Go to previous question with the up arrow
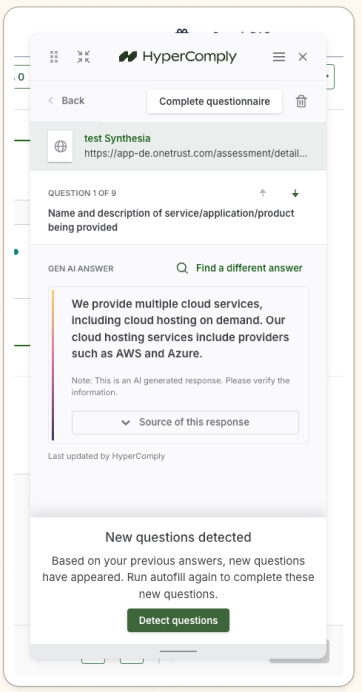Image resolution: width=362 pixels, height=692 pixels. pyautogui.click(x=263, y=193)
